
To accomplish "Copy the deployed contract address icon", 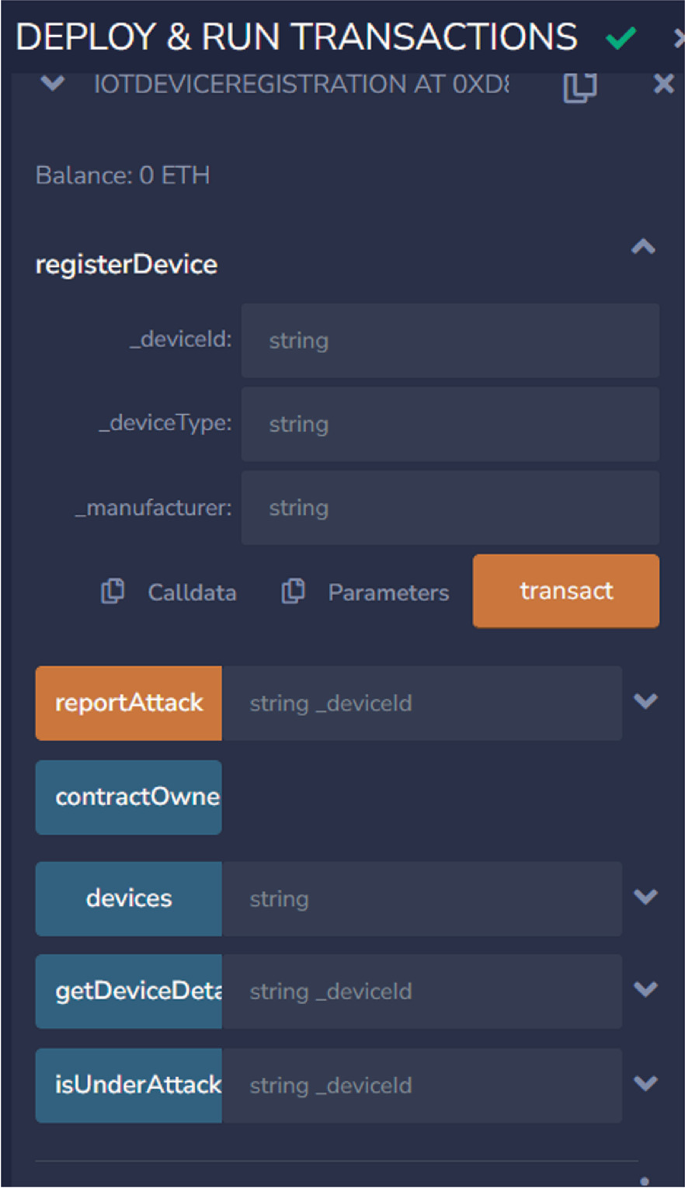I will point(580,87).
